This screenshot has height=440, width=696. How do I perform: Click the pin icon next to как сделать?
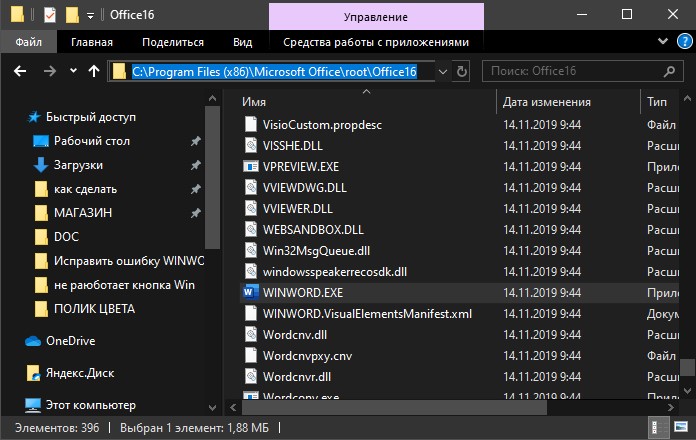point(195,189)
